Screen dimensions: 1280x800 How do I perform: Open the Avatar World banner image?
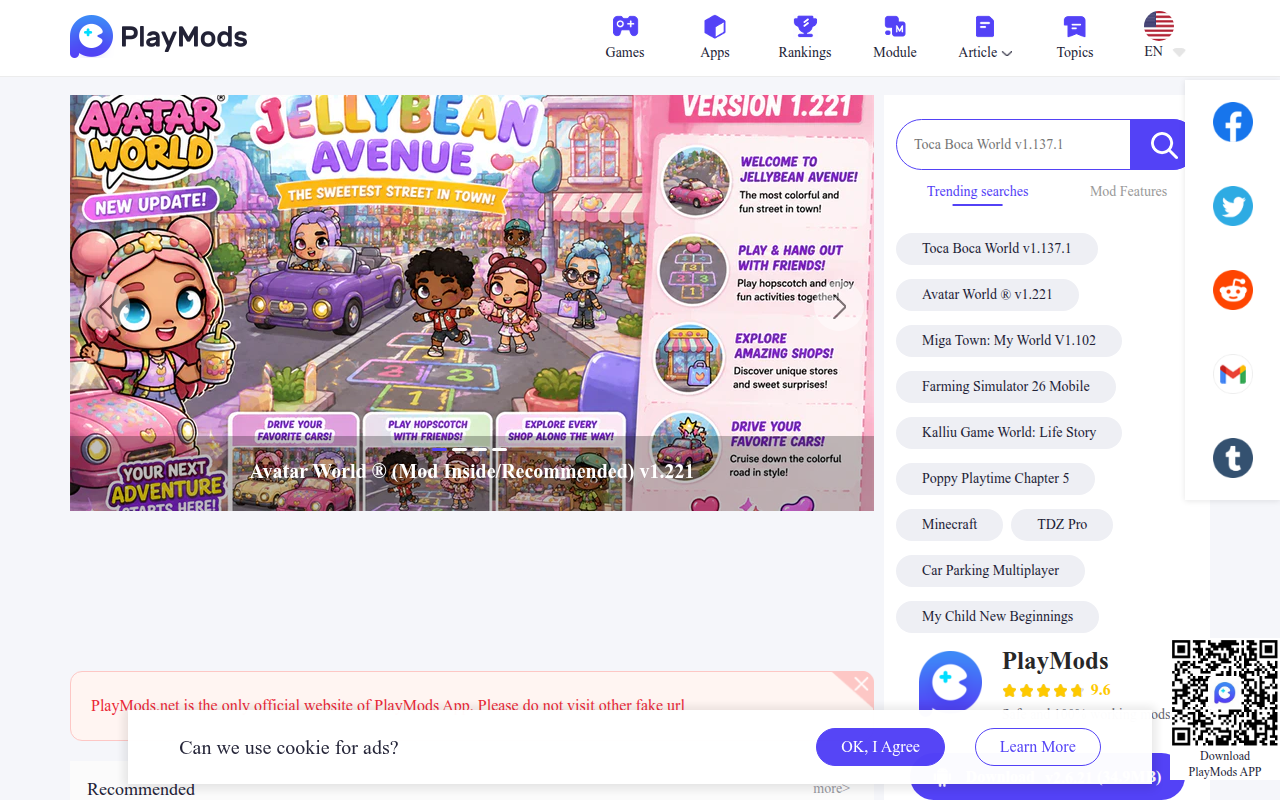click(x=472, y=303)
